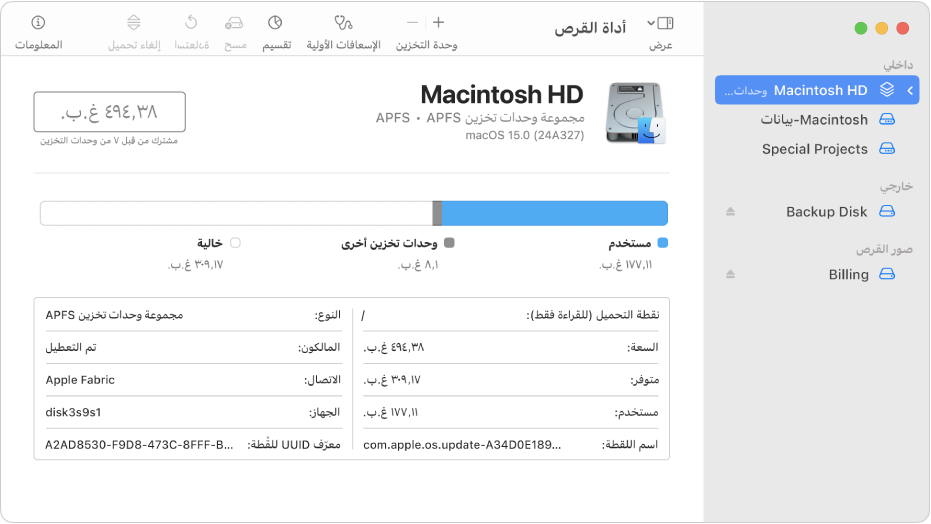The width and height of the screenshot is (931, 524).
Task: Click the External (خارجي) sidebar section header
Action: 896,186
